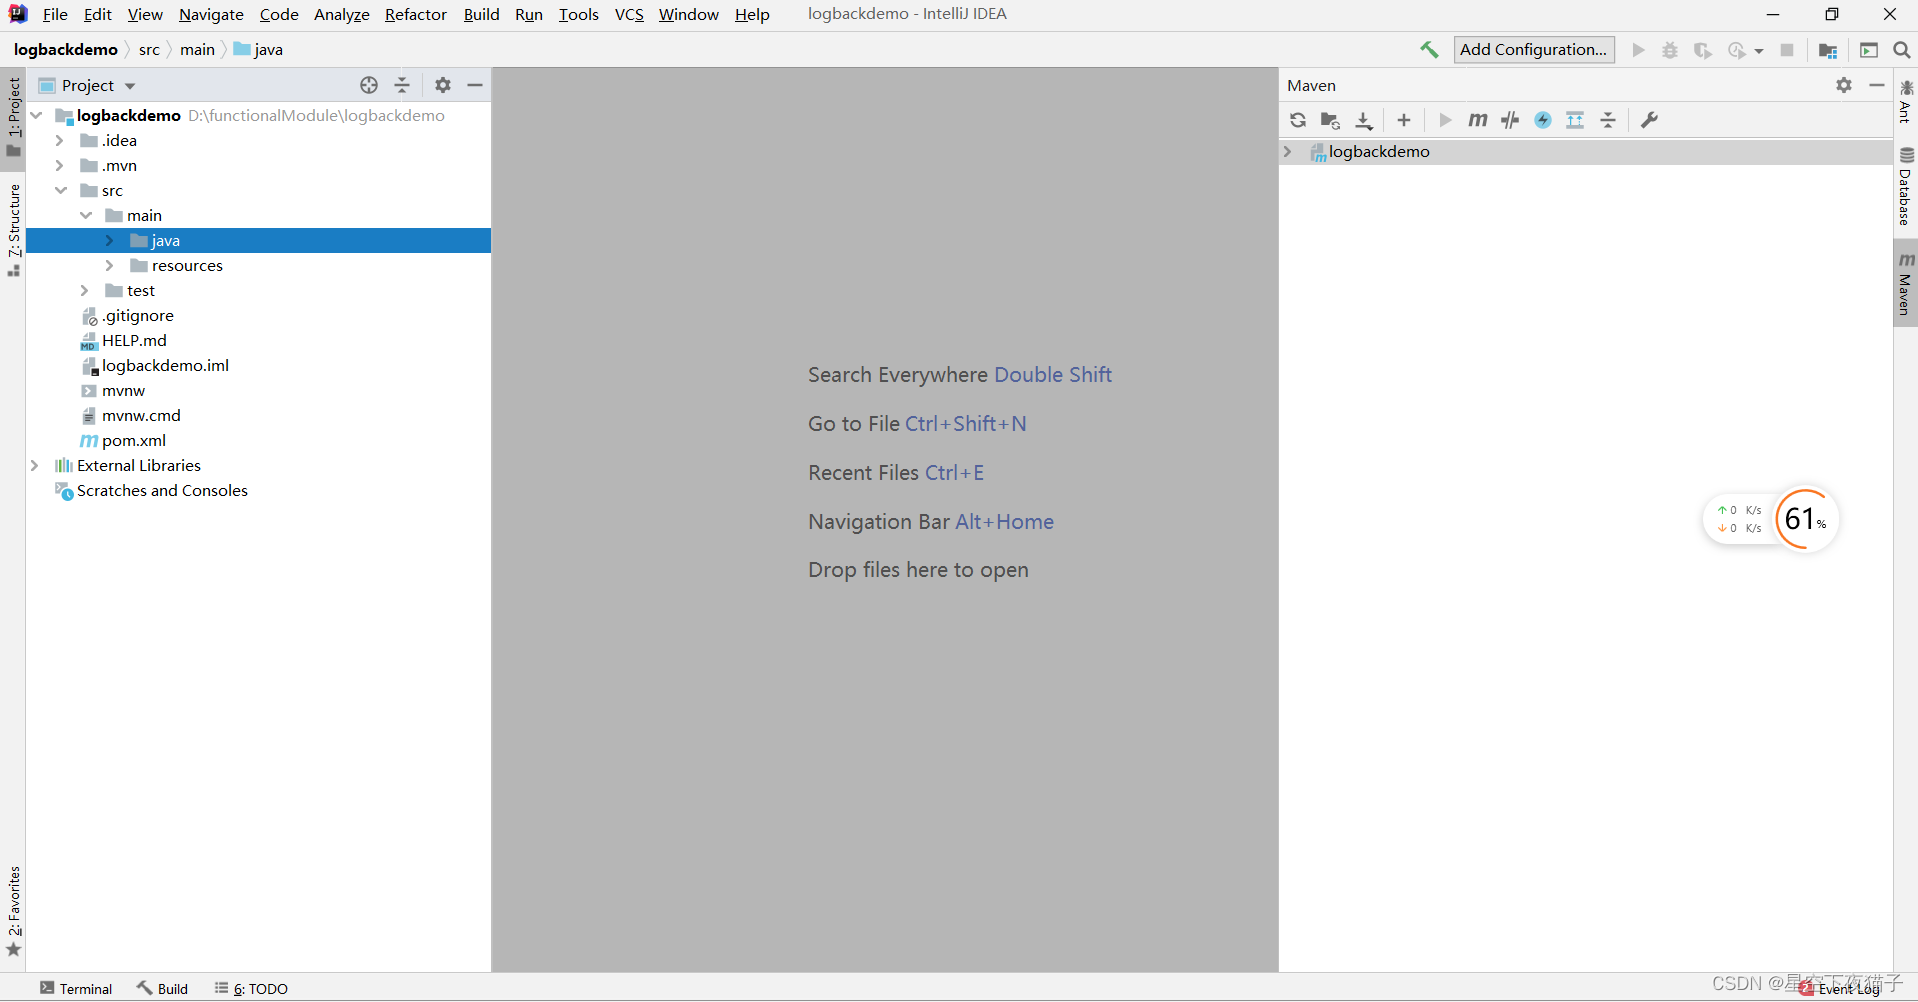Screen dimensions: 1918x1002
Task: Open the File menu
Action: click(55, 14)
